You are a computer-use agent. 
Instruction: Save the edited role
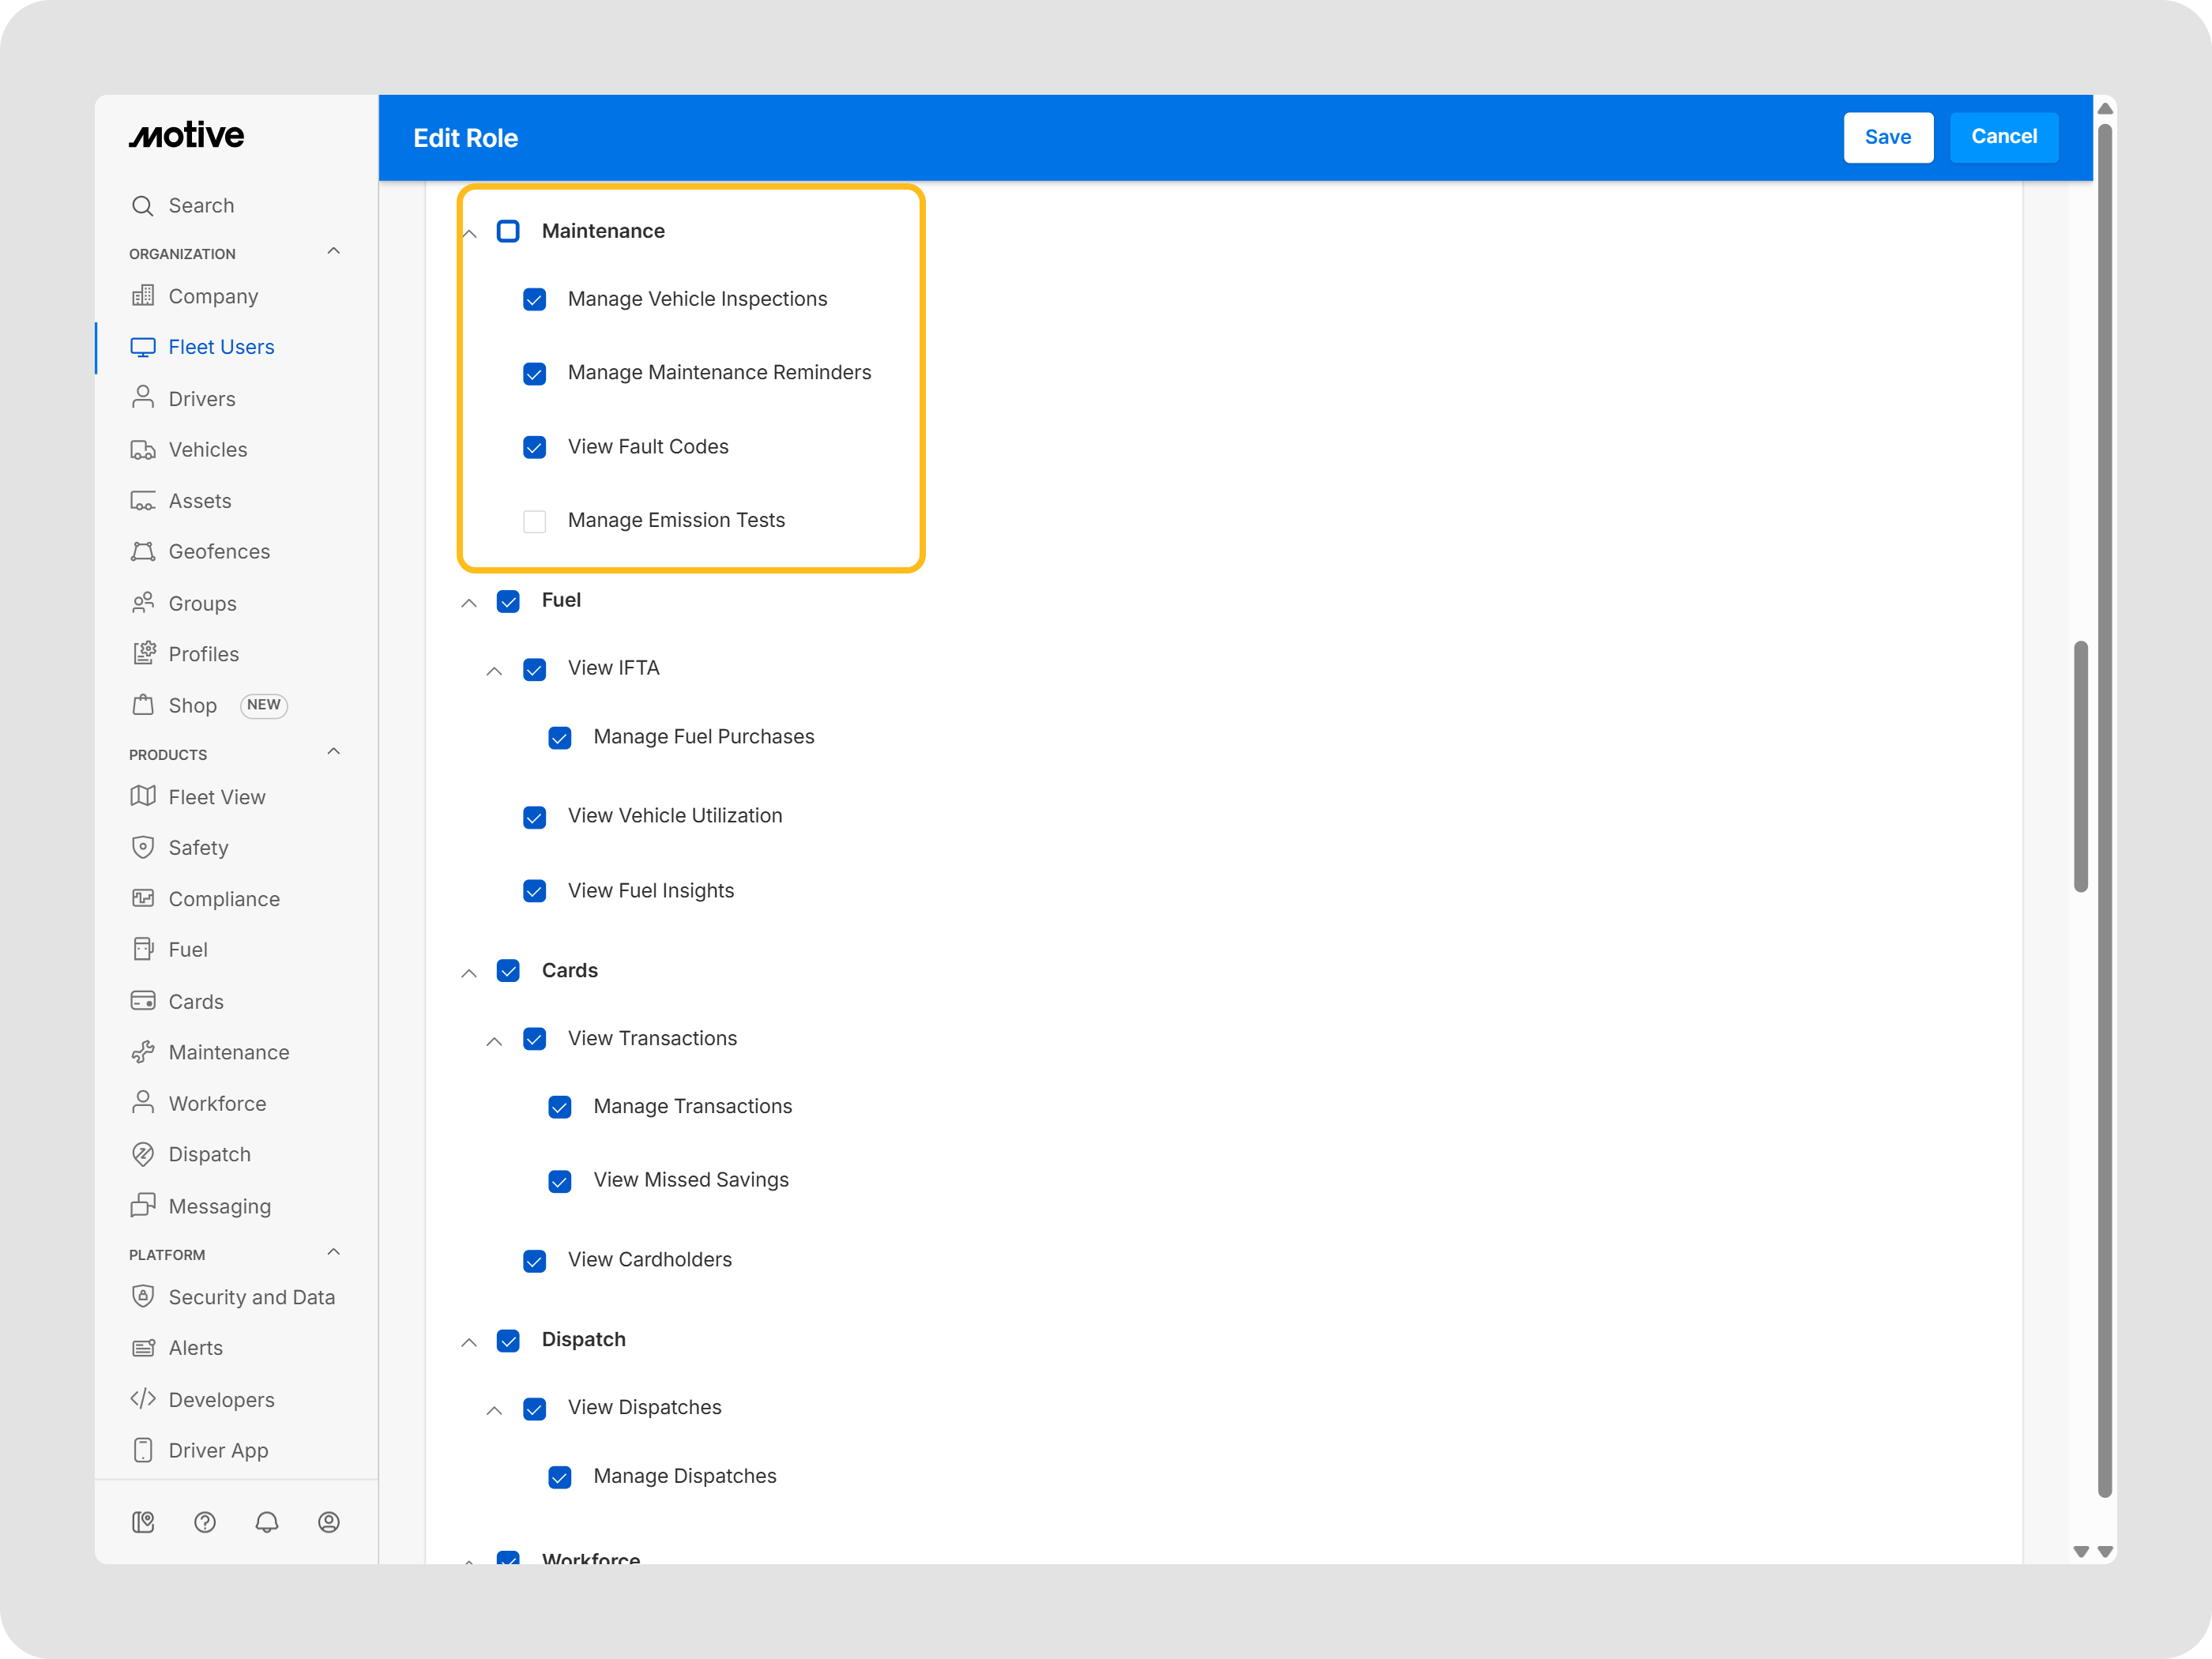coord(1887,137)
